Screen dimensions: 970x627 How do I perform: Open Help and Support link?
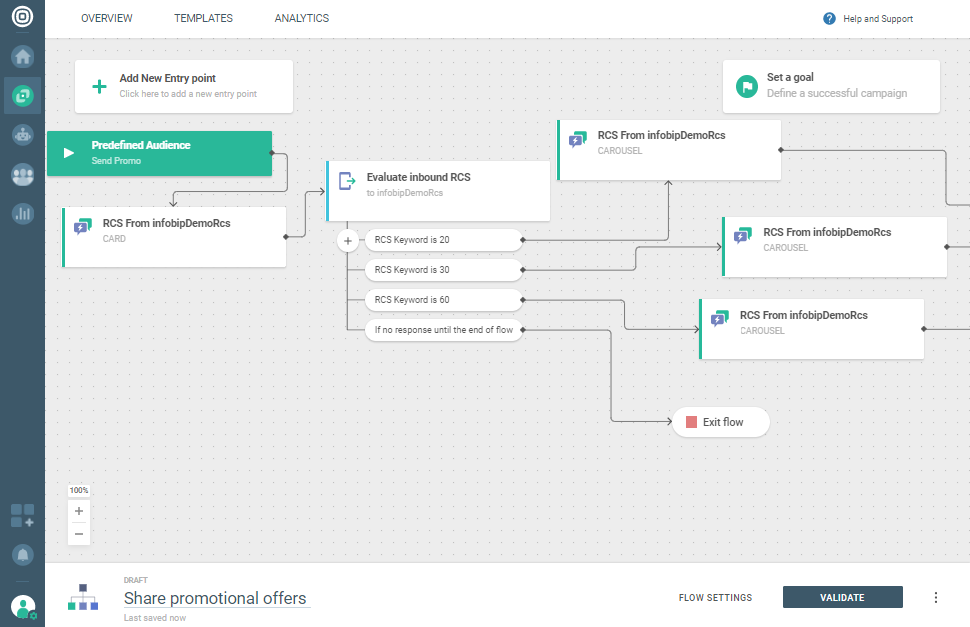[x=868, y=19]
